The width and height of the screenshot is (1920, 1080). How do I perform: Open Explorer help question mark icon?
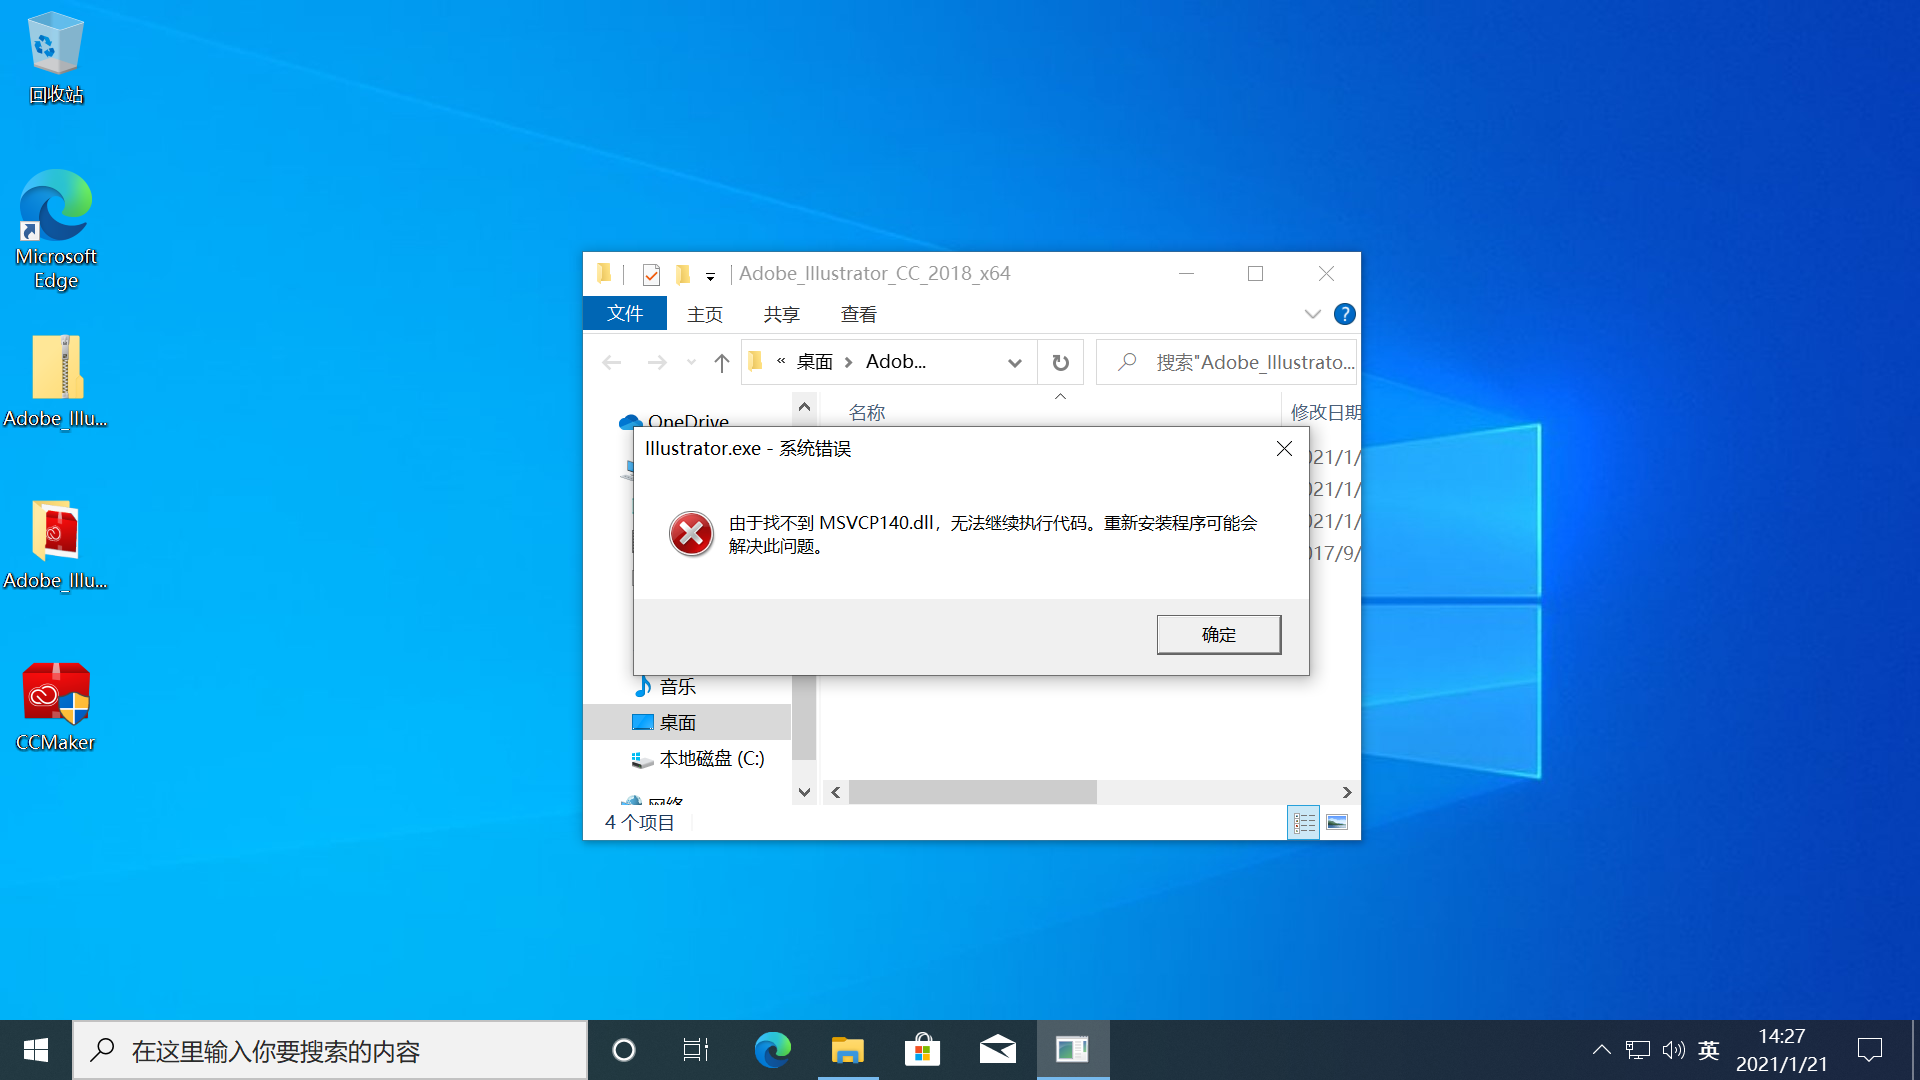(x=1345, y=314)
